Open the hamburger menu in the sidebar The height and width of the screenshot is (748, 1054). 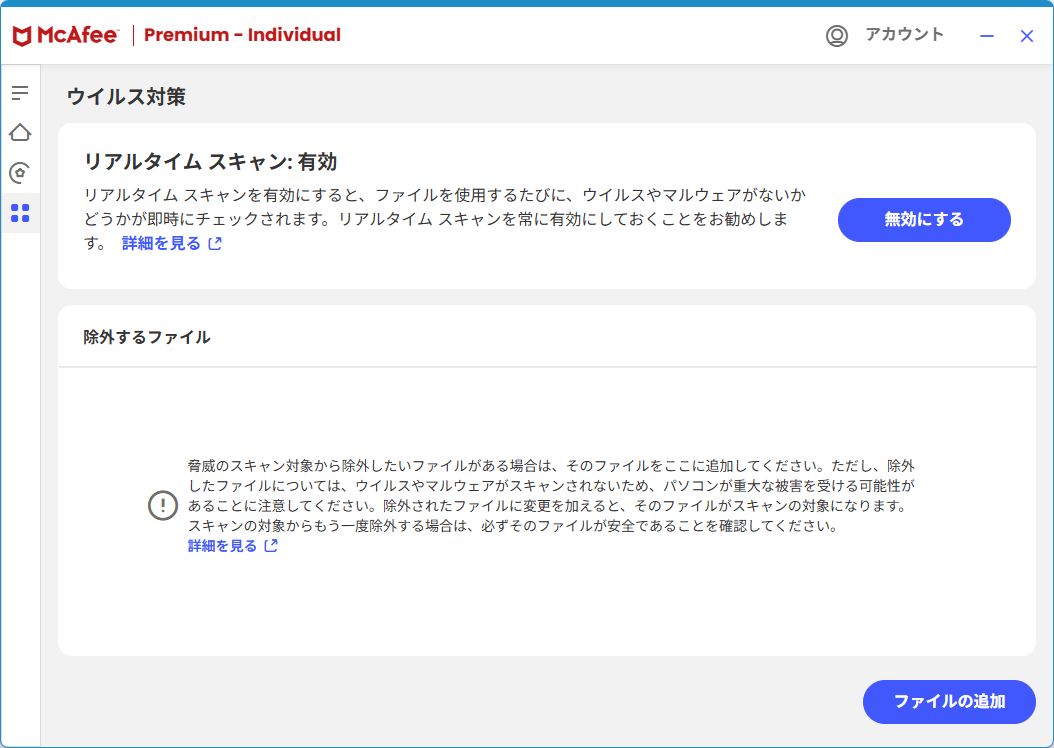point(20,93)
